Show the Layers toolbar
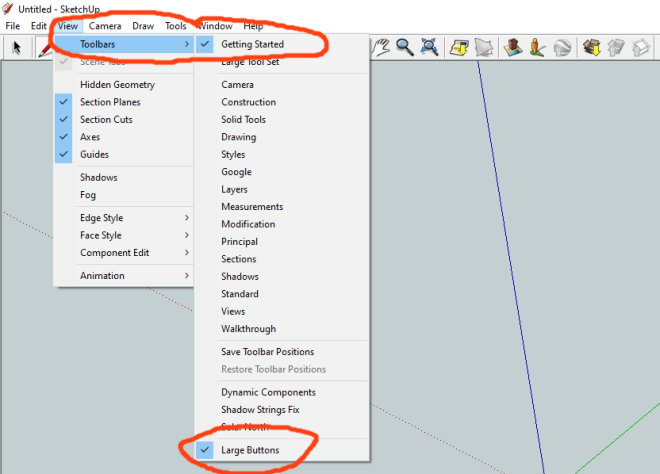Image resolution: width=660 pixels, height=474 pixels. point(282,189)
